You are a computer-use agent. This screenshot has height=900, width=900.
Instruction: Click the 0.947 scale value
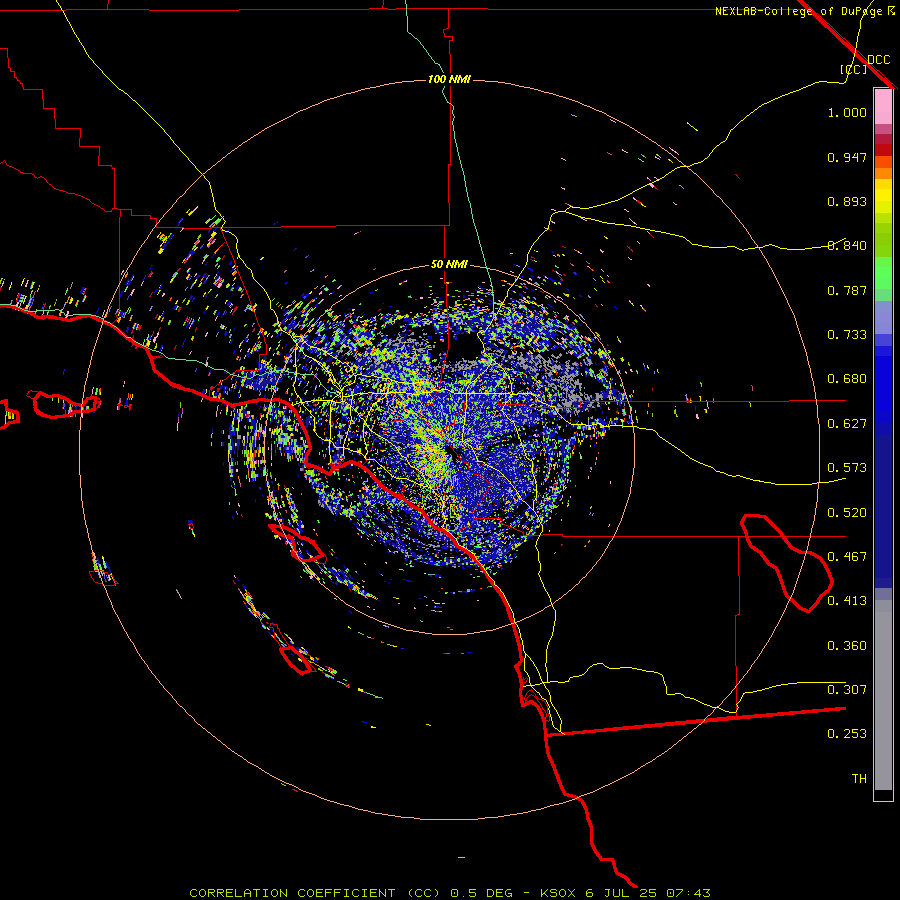[x=847, y=157]
